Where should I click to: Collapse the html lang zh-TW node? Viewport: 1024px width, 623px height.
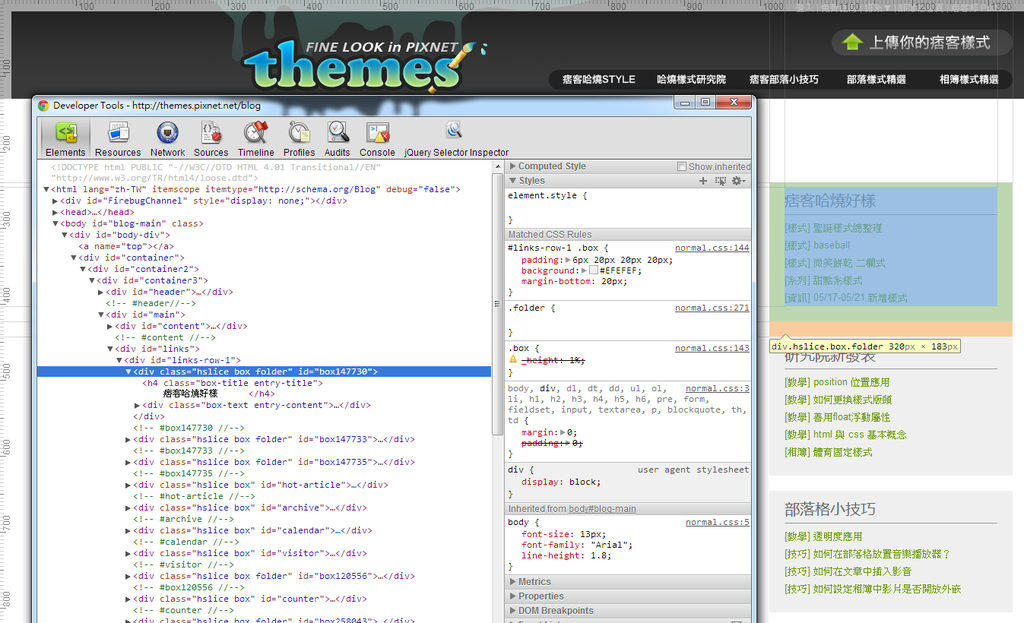tap(46, 189)
